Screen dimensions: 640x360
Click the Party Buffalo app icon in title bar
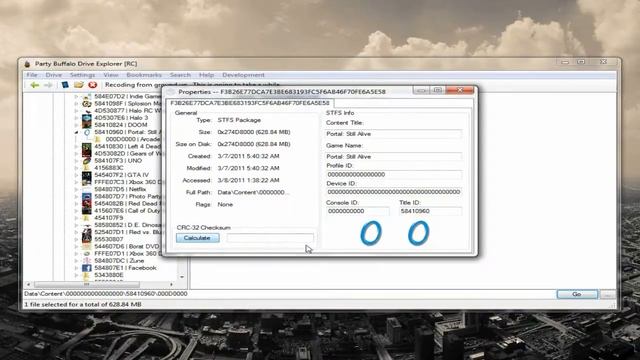pyautogui.click(x=27, y=64)
